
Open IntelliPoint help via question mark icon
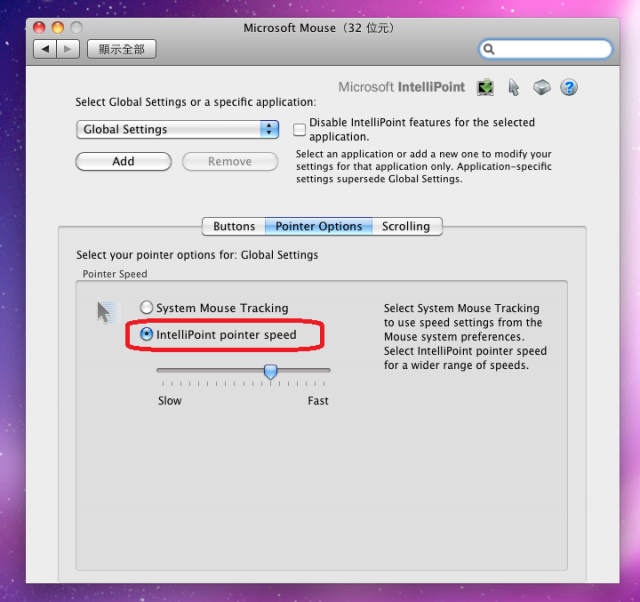[569, 87]
